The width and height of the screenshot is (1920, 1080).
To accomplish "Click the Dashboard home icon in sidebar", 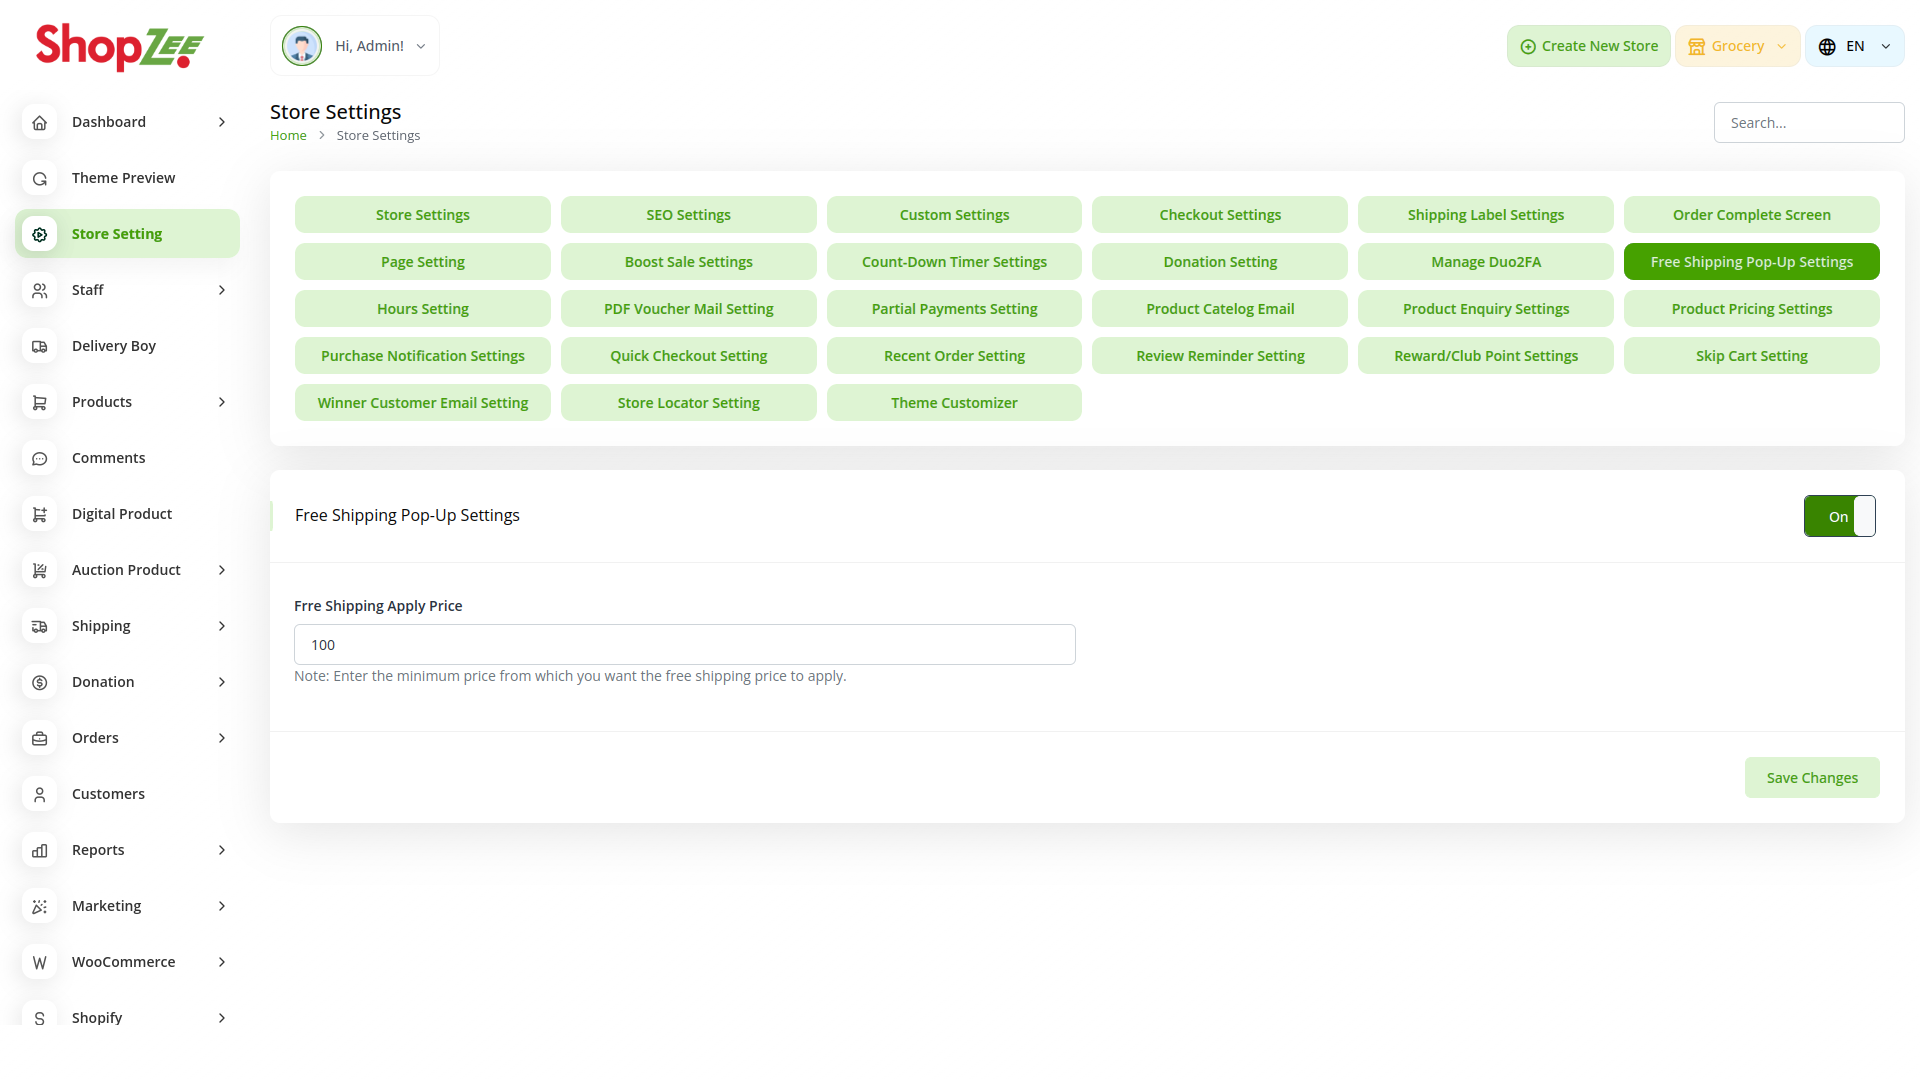I will pyautogui.click(x=40, y=122).
